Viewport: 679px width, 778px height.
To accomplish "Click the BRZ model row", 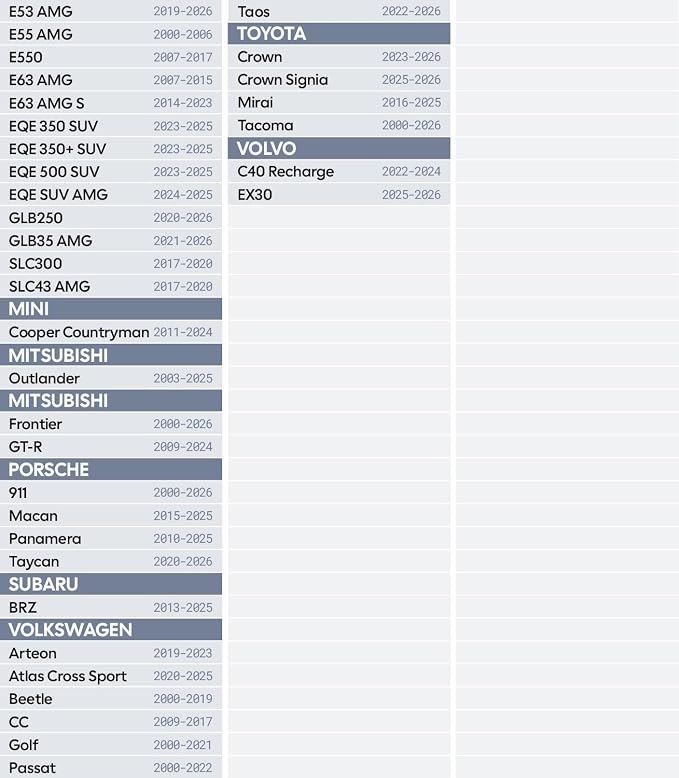I will (x=111, y=607).
